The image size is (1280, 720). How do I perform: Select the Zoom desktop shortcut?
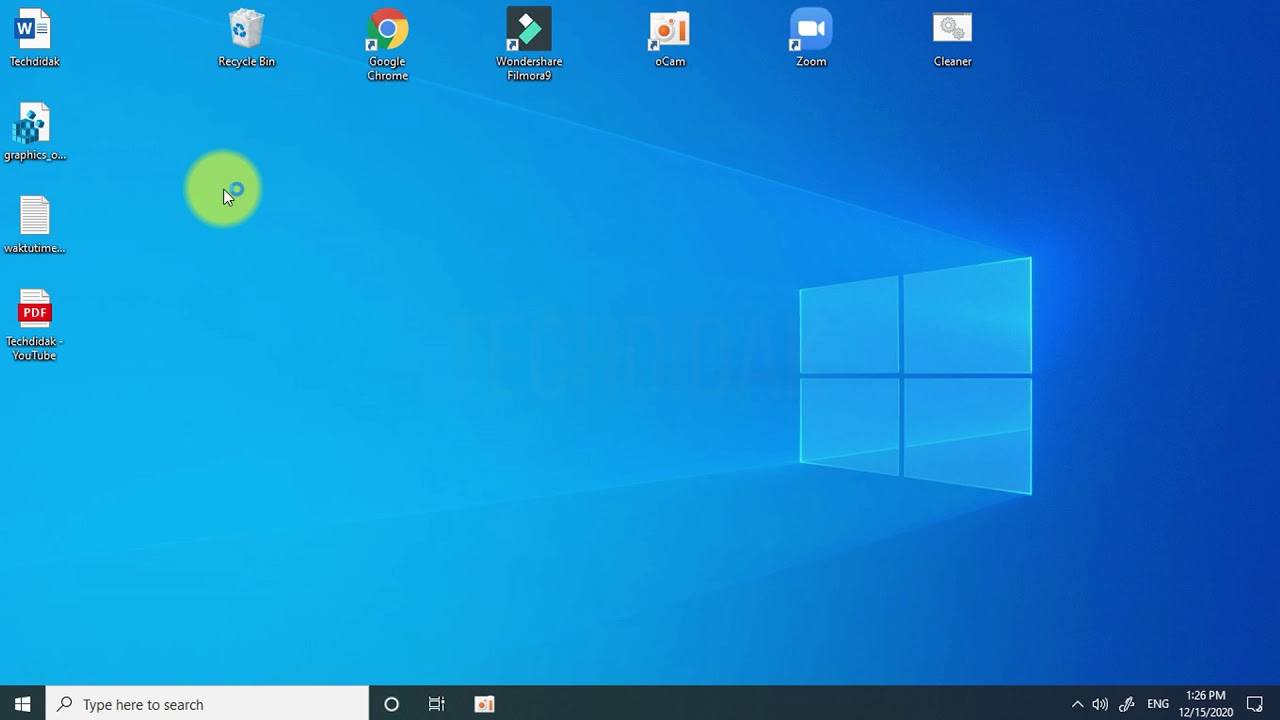click(811, 39)
